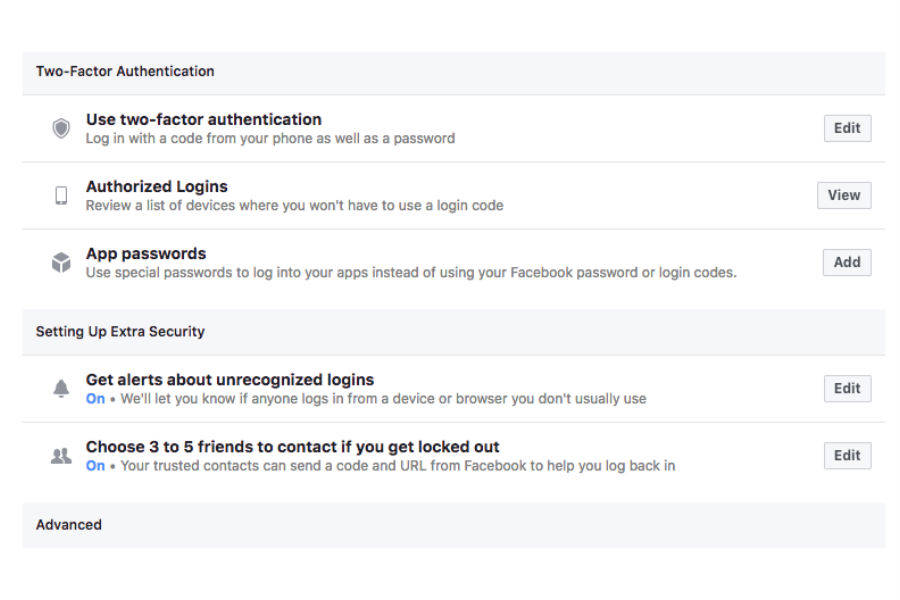Click the phone icon beside Authorized Logins

(61, 195)
